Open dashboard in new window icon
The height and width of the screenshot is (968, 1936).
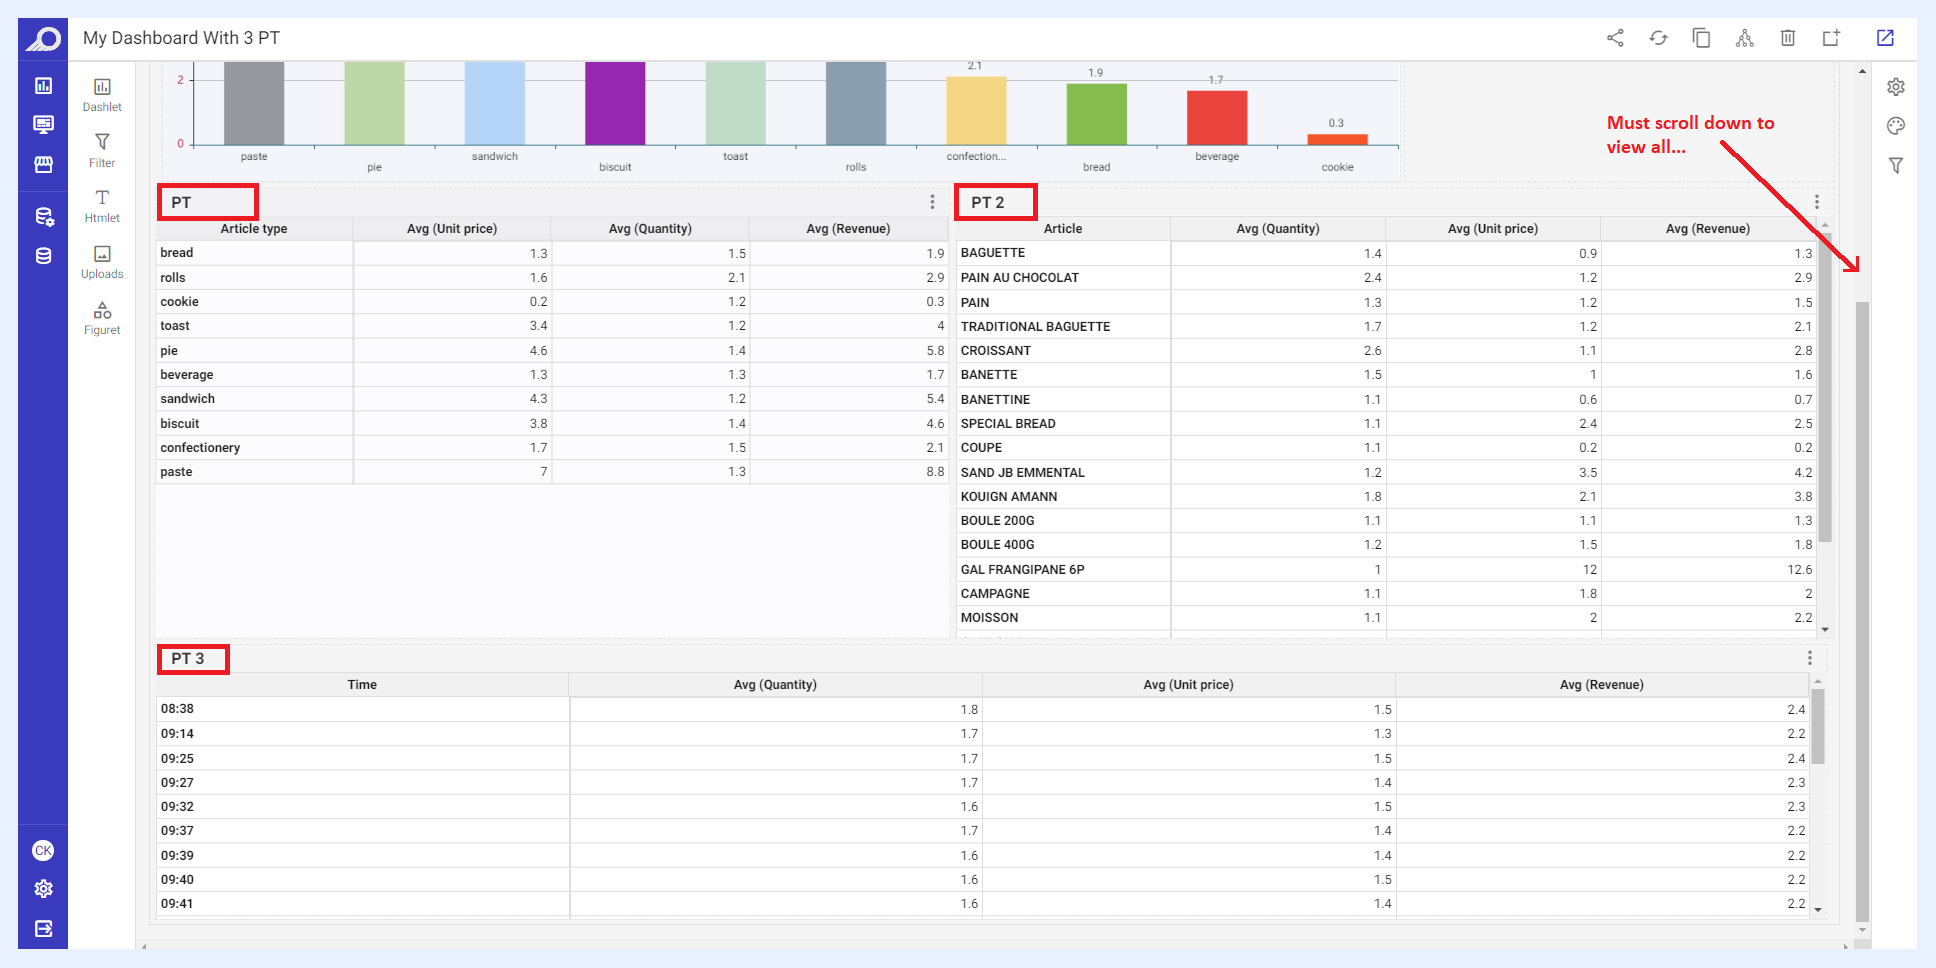[x=1885, y=38]
